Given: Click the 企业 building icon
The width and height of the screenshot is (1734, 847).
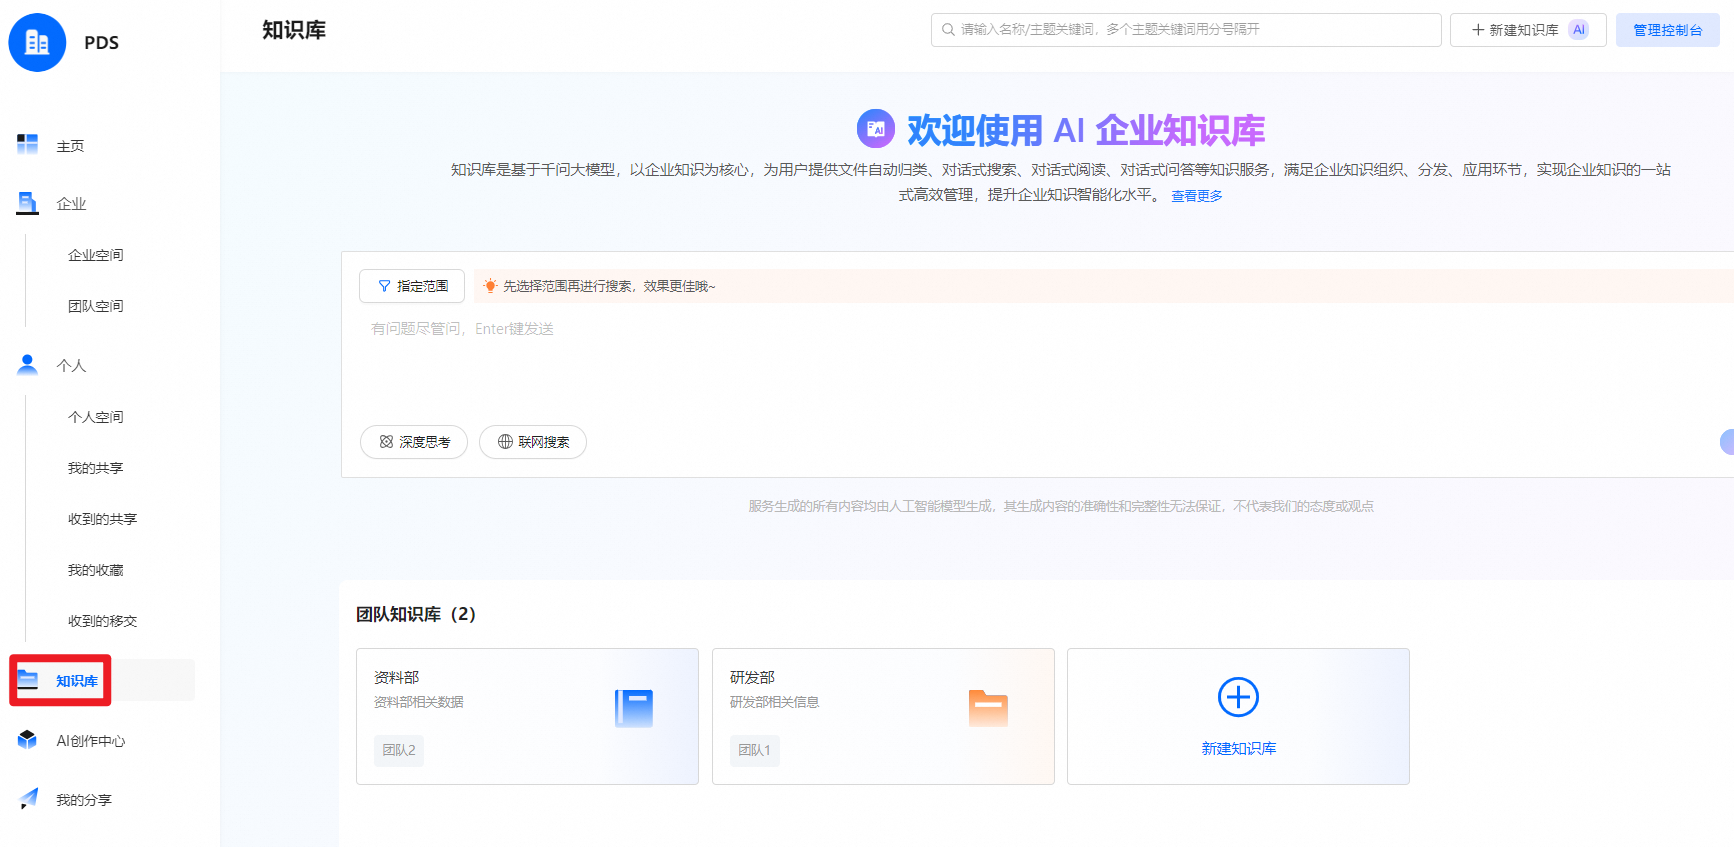Looking at the screenshot, I should click(x=28, y=203).
